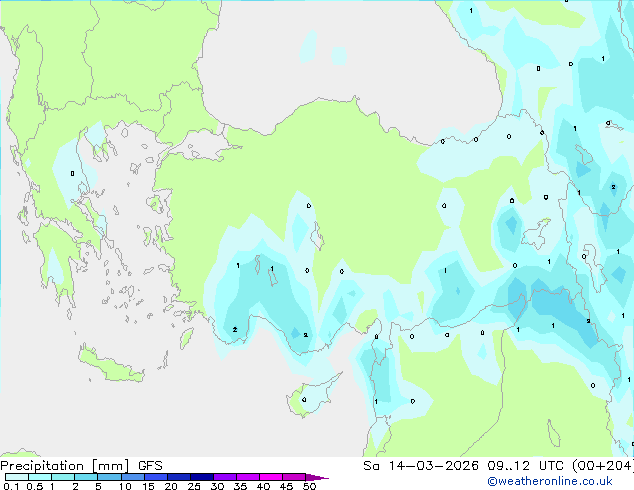Select legend swatch between 35 and 40
The height and width of the screenshot is (490, 634).
click(248, 477)
